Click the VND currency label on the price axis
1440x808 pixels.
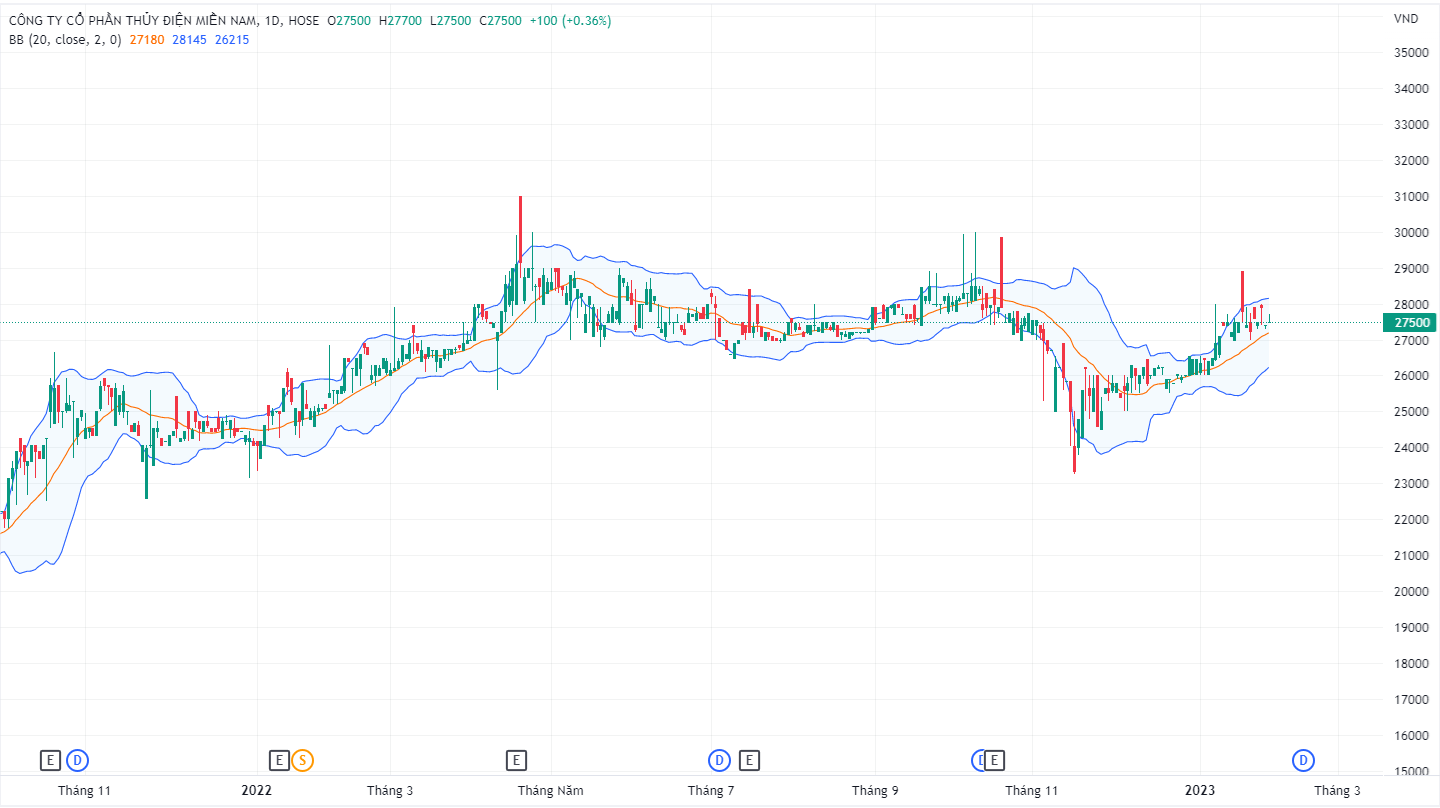(x=1405, y=18)
